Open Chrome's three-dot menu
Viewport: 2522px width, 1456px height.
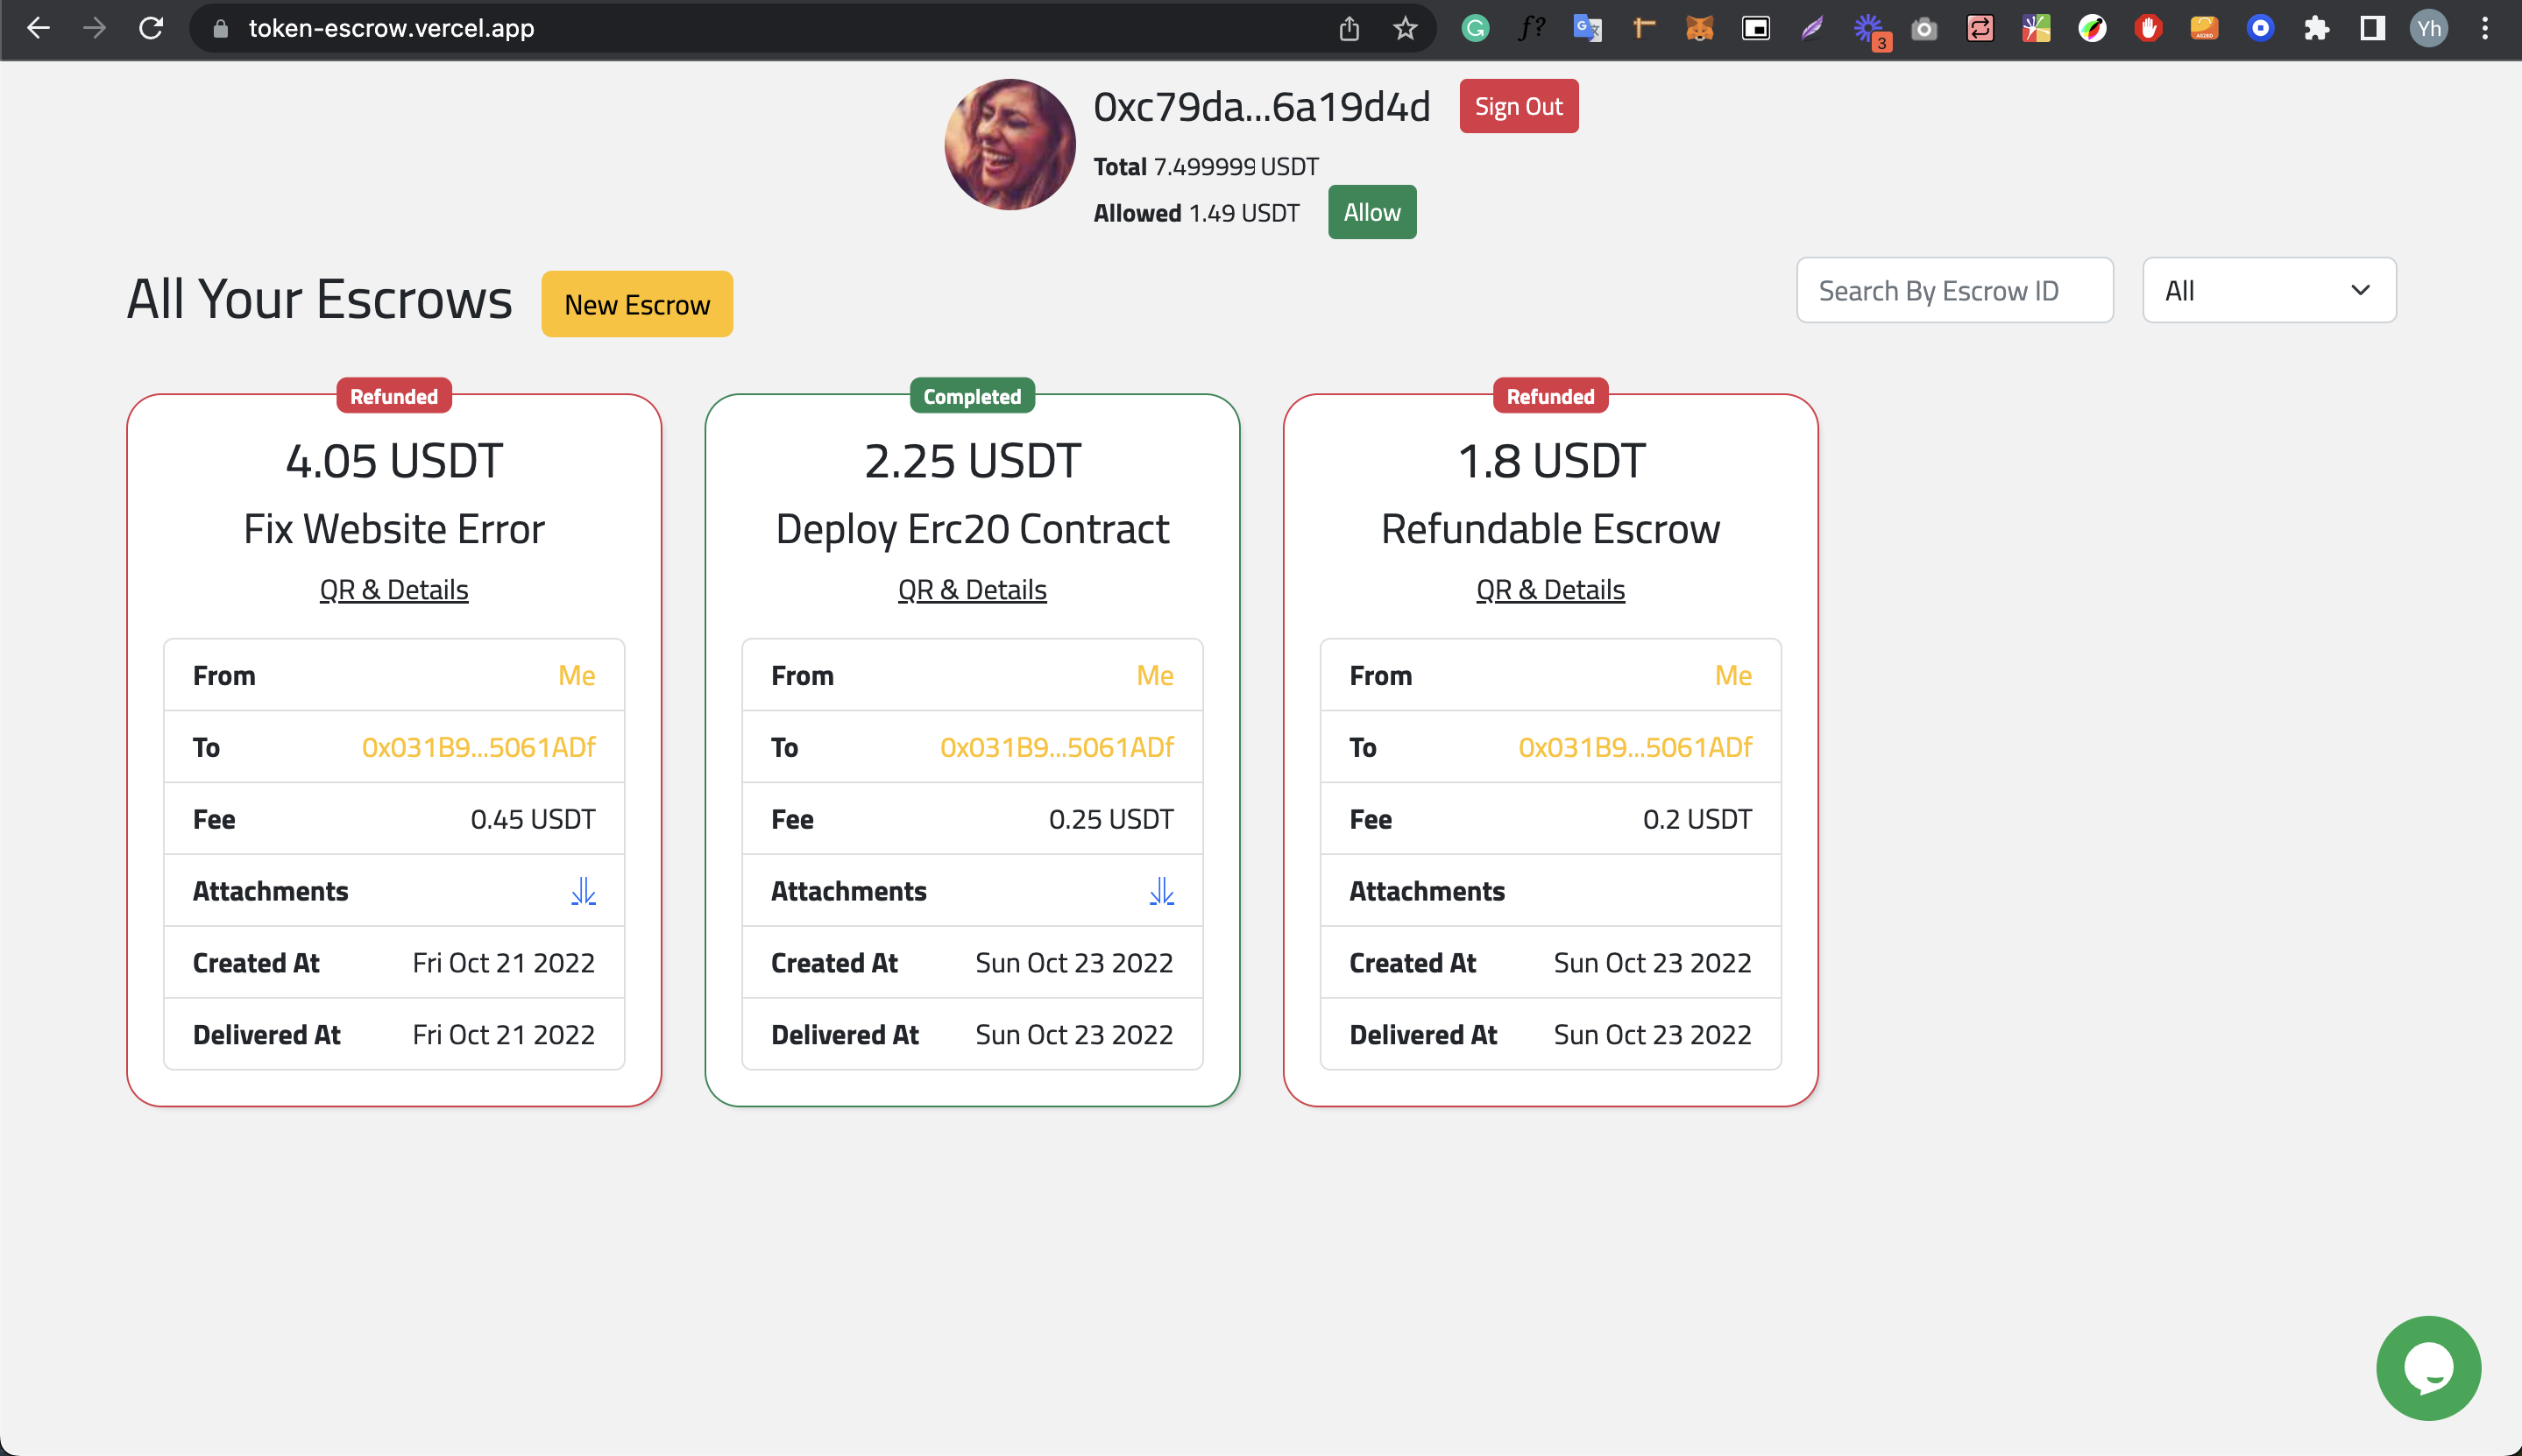point(2486,28)
